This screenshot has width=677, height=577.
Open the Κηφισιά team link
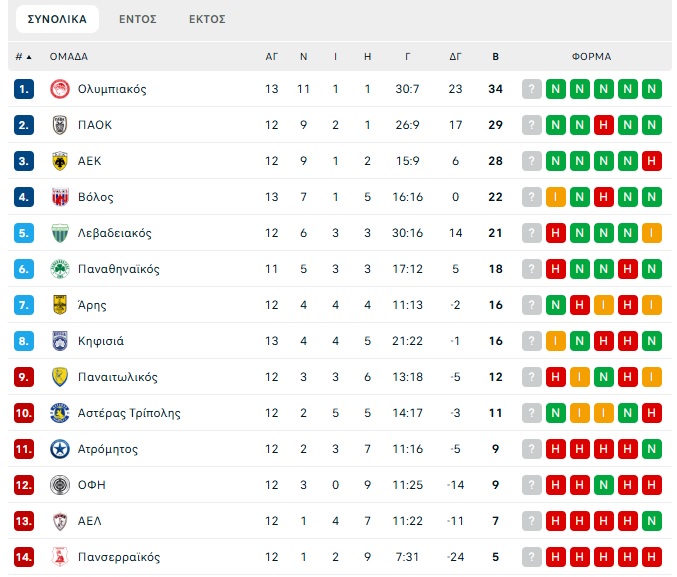101,341
